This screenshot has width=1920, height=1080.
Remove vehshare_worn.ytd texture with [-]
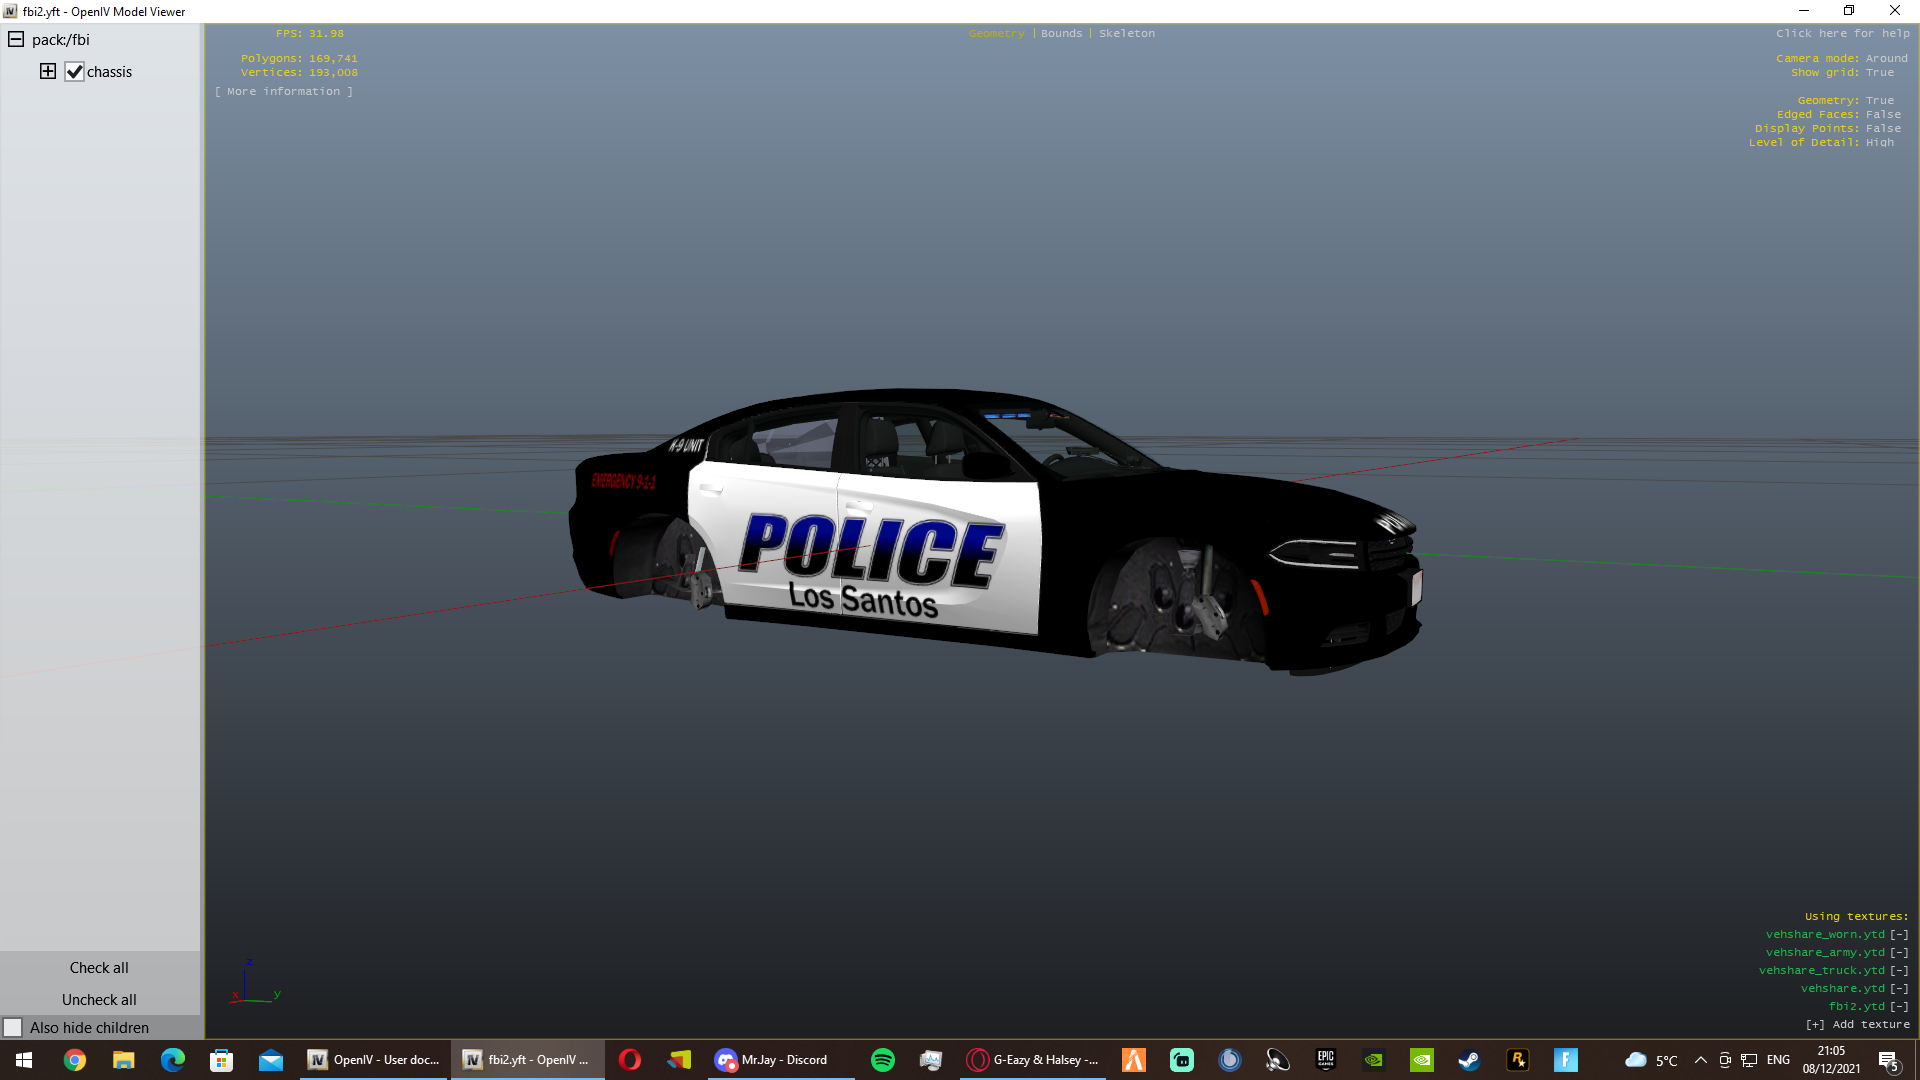tap(1899, 935)
